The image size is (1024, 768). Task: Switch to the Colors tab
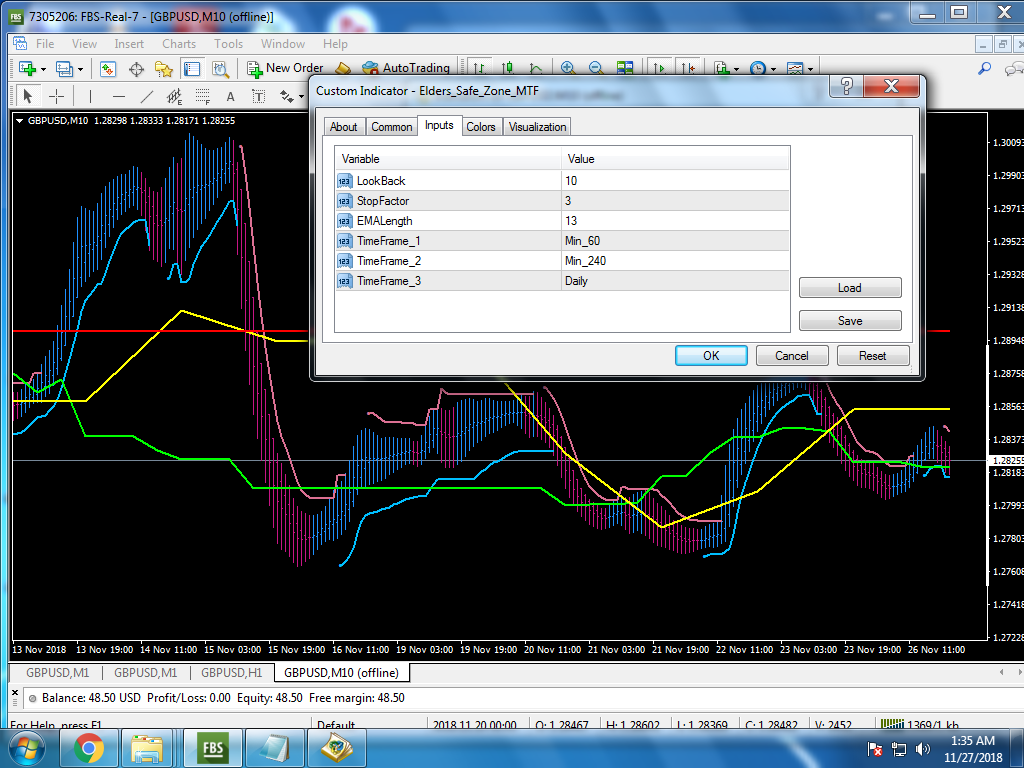481,127
